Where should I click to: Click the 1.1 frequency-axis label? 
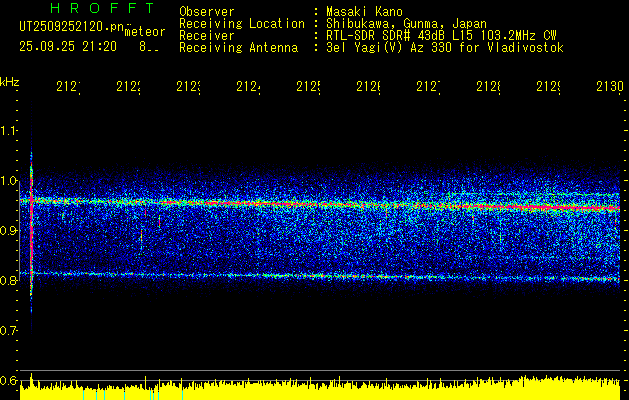[x=8, y=130]
